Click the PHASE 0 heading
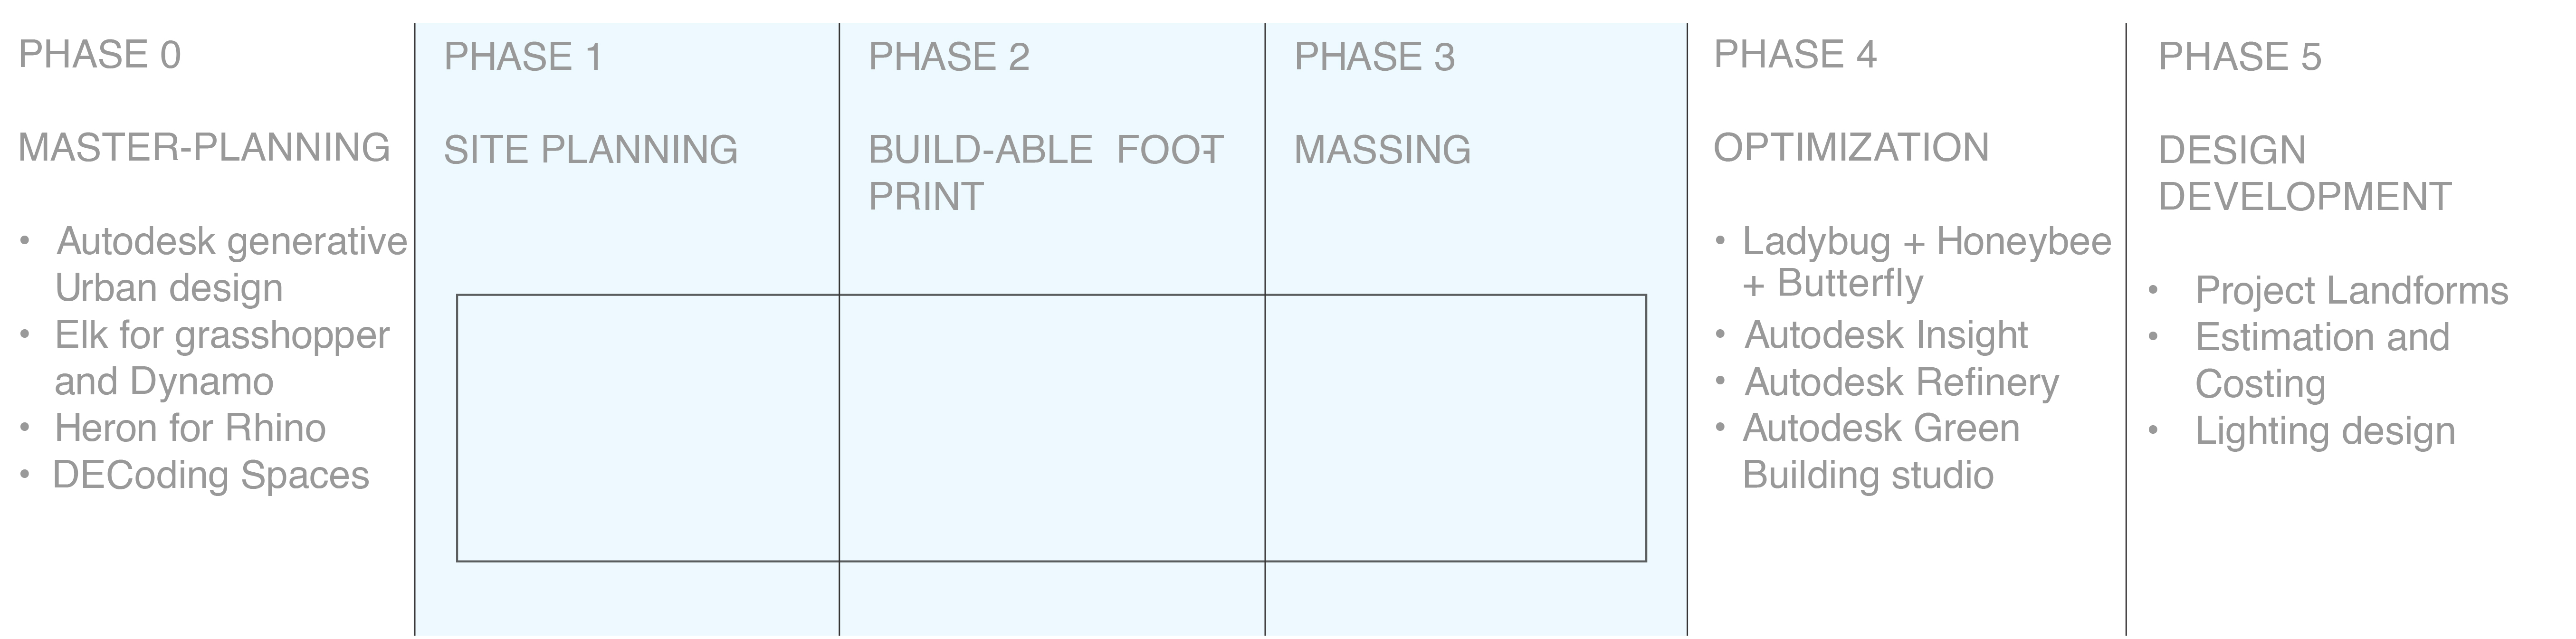2576x639 pixels. [x=100, y=55]
